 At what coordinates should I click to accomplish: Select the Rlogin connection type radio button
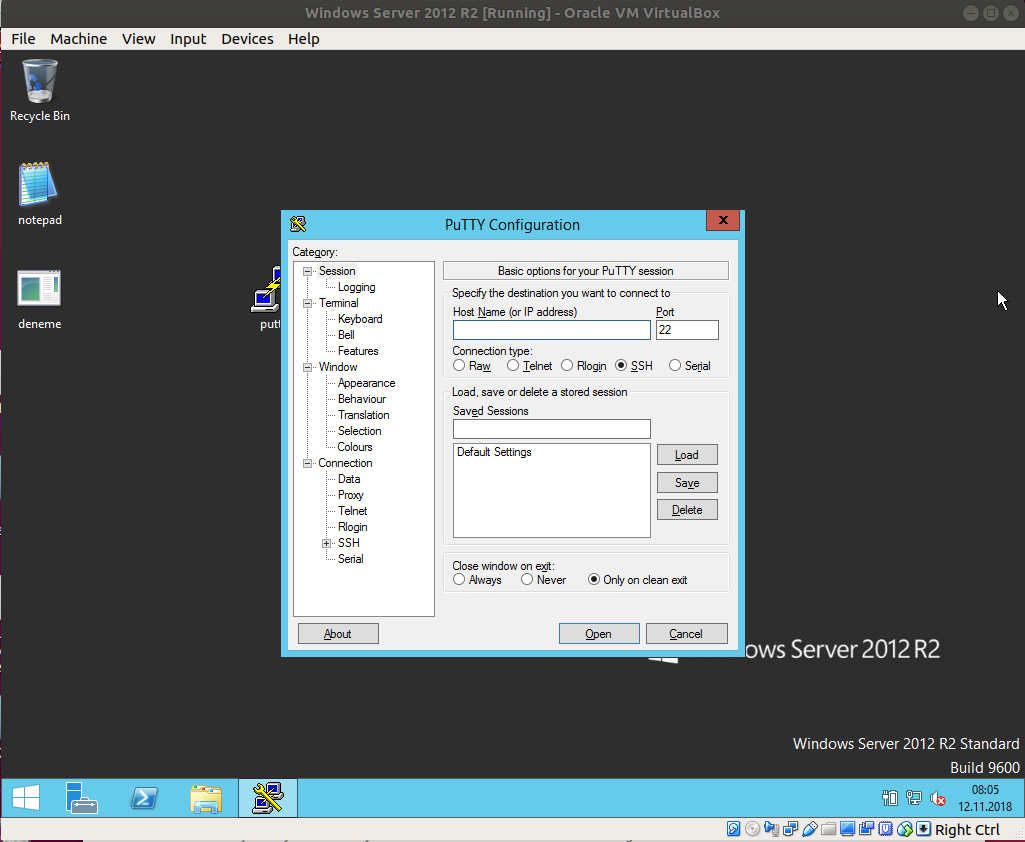[x=567, y=366]
